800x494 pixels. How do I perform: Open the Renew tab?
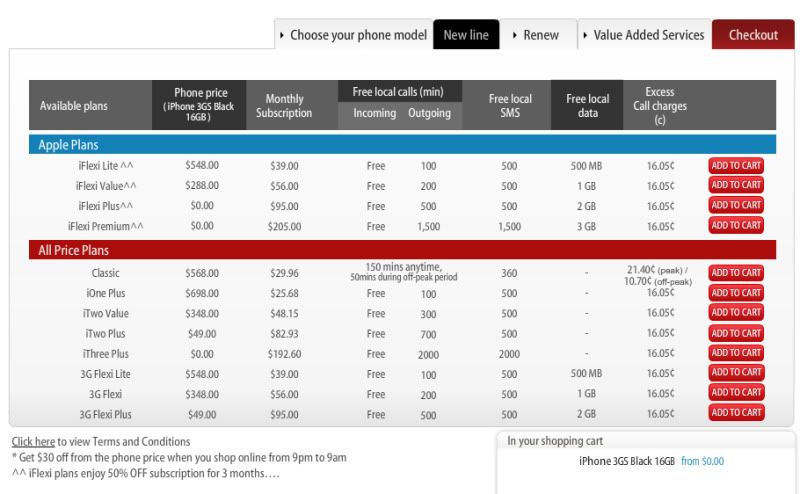536,35
